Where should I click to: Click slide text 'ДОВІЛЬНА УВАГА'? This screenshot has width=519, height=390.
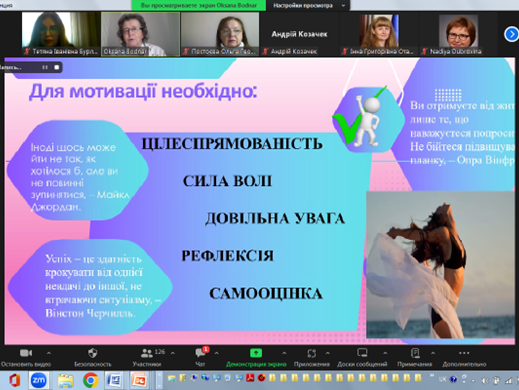click(275, 219)
